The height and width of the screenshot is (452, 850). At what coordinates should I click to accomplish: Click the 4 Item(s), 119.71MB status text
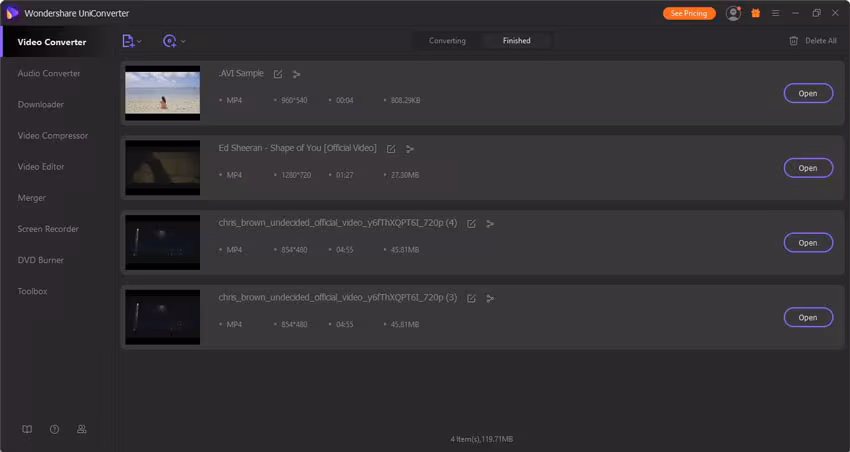481,439
